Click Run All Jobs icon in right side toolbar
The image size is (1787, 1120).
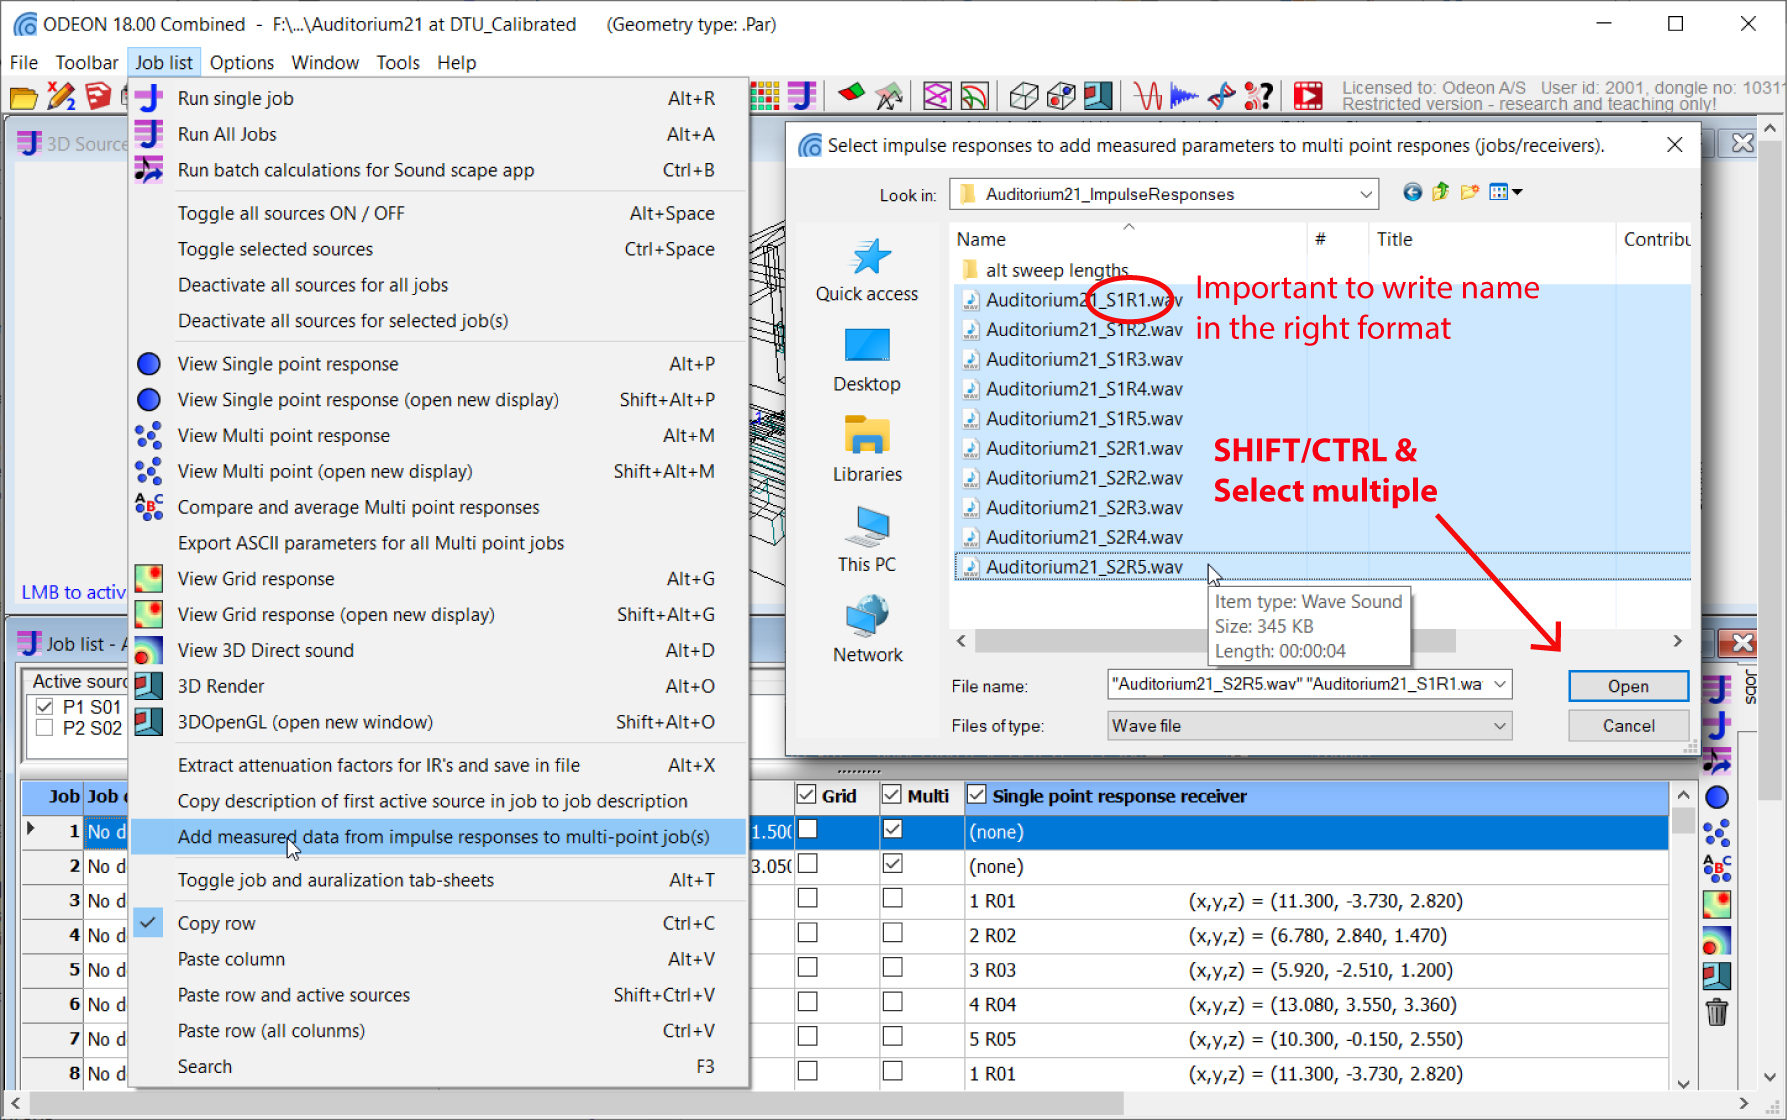[1717, 689]
